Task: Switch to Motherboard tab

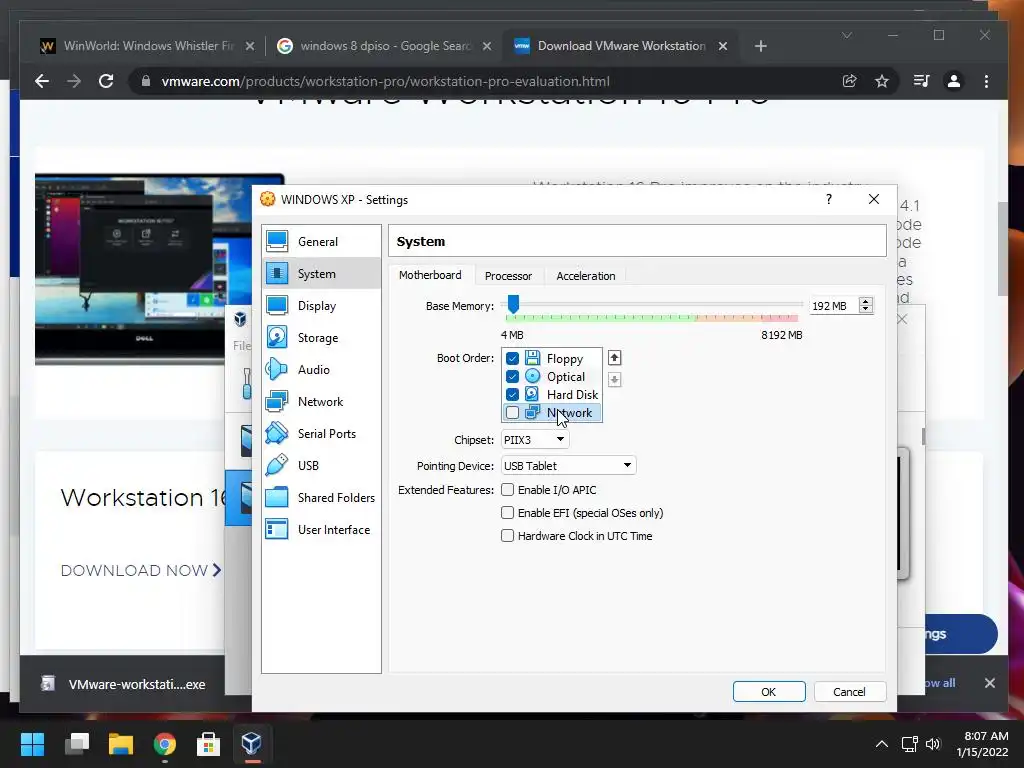Action: [x=430, y=275]
